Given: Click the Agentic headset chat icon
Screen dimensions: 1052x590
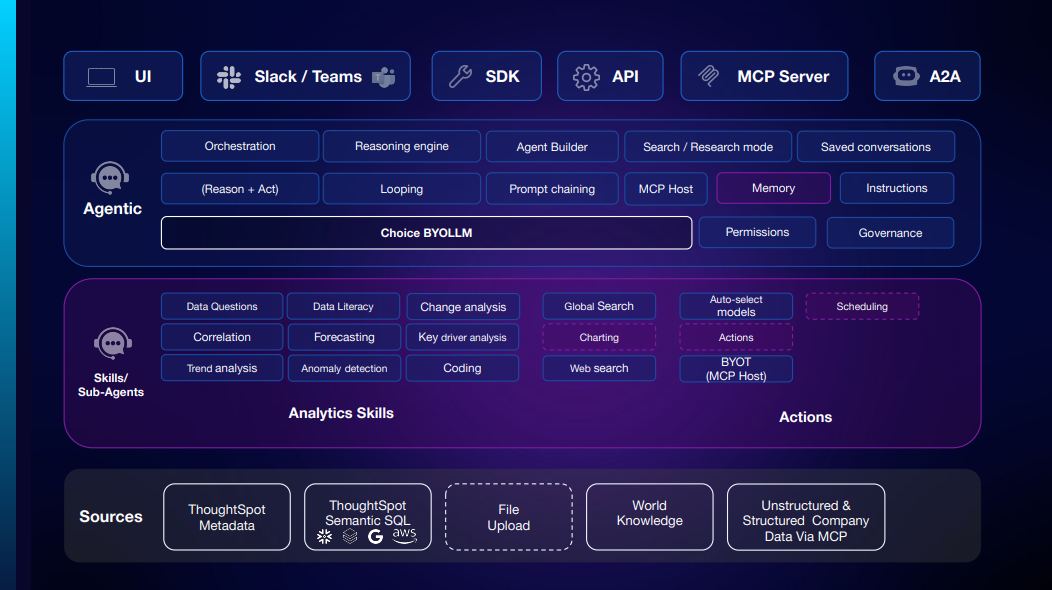Looking at the screenshot, I should pyautogui.click(x=110, y=179).
